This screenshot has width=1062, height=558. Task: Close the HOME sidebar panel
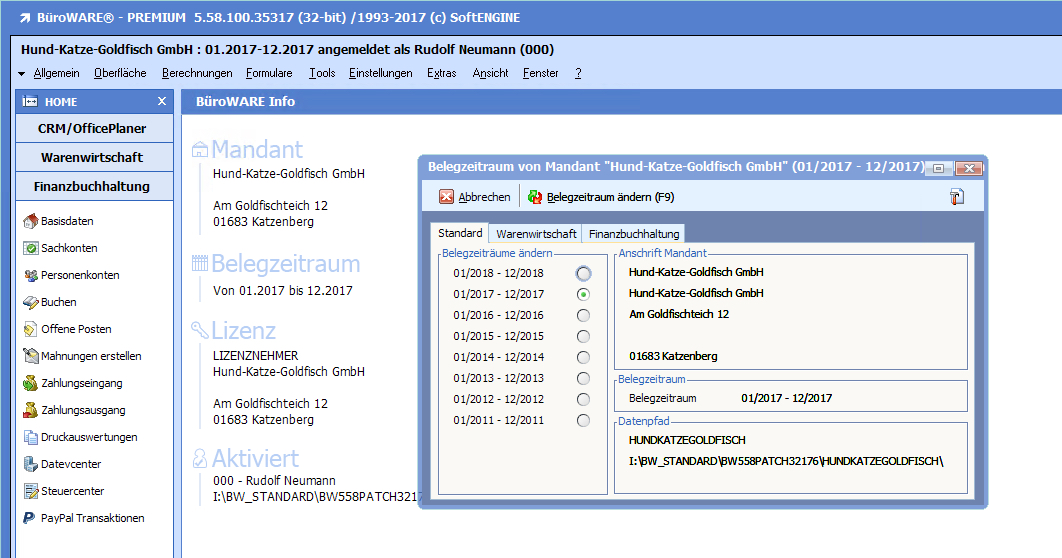point(162,101)
